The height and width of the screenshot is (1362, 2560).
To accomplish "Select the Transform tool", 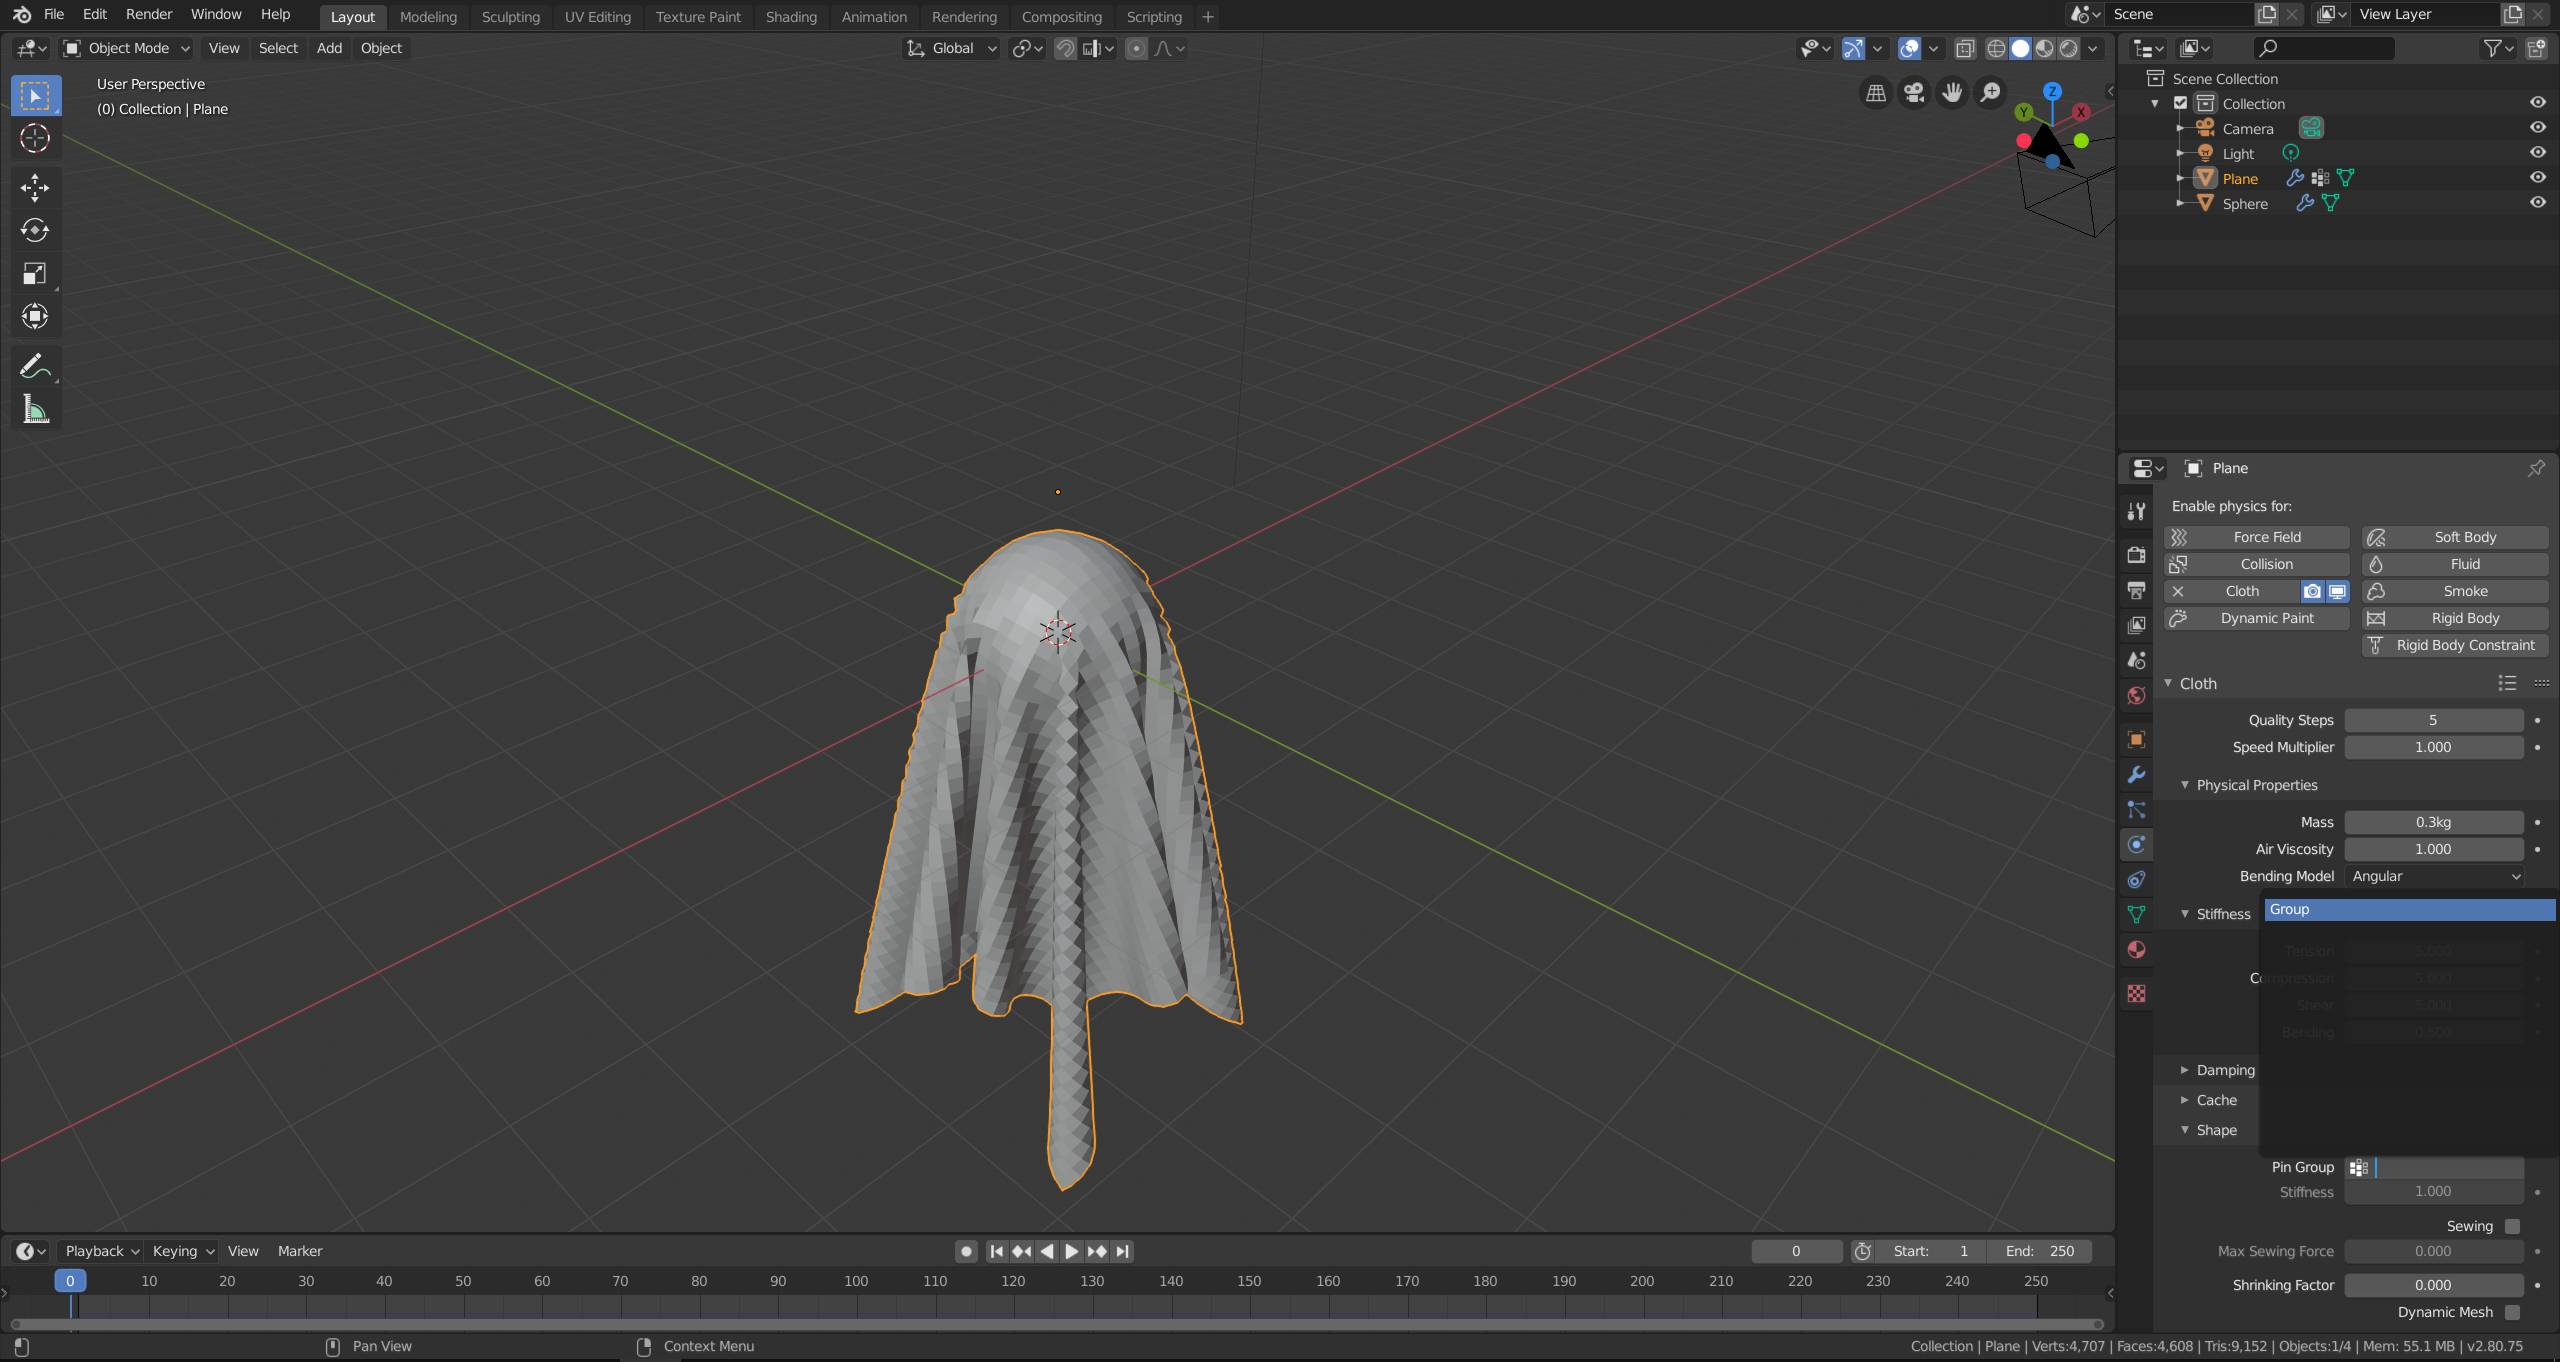I will [x=35, y=316].
